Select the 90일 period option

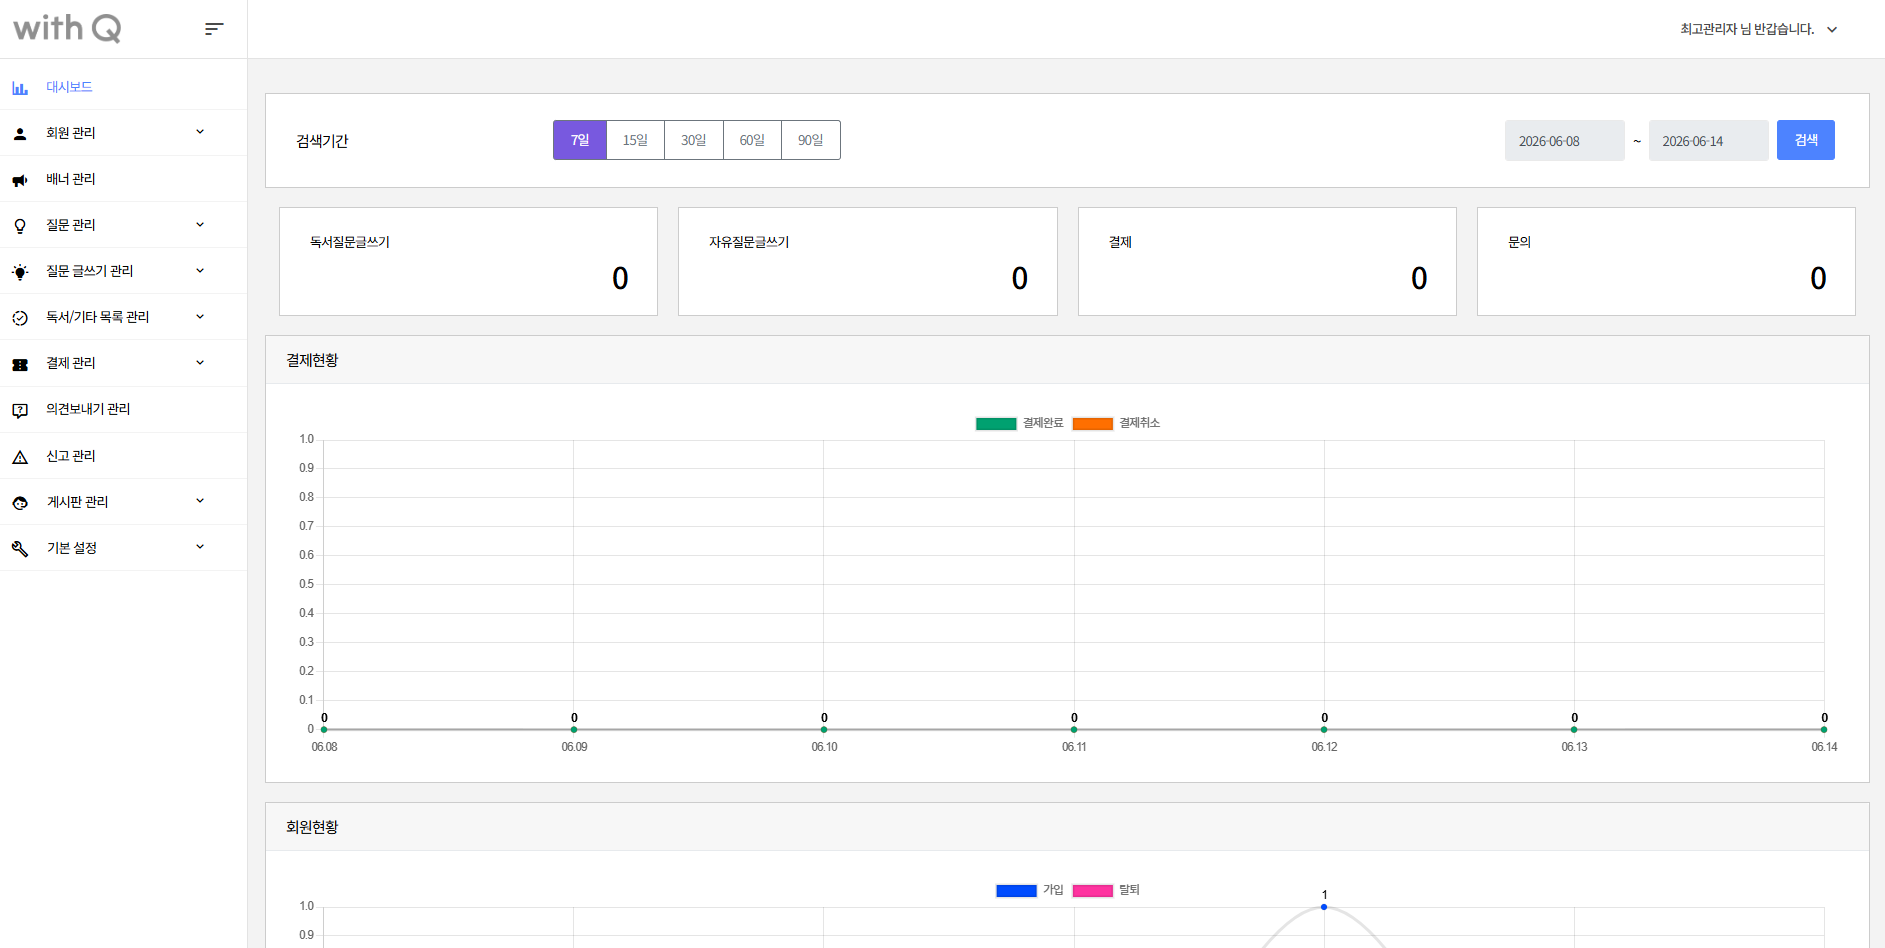pyautogui.click(x=811, y=140)
